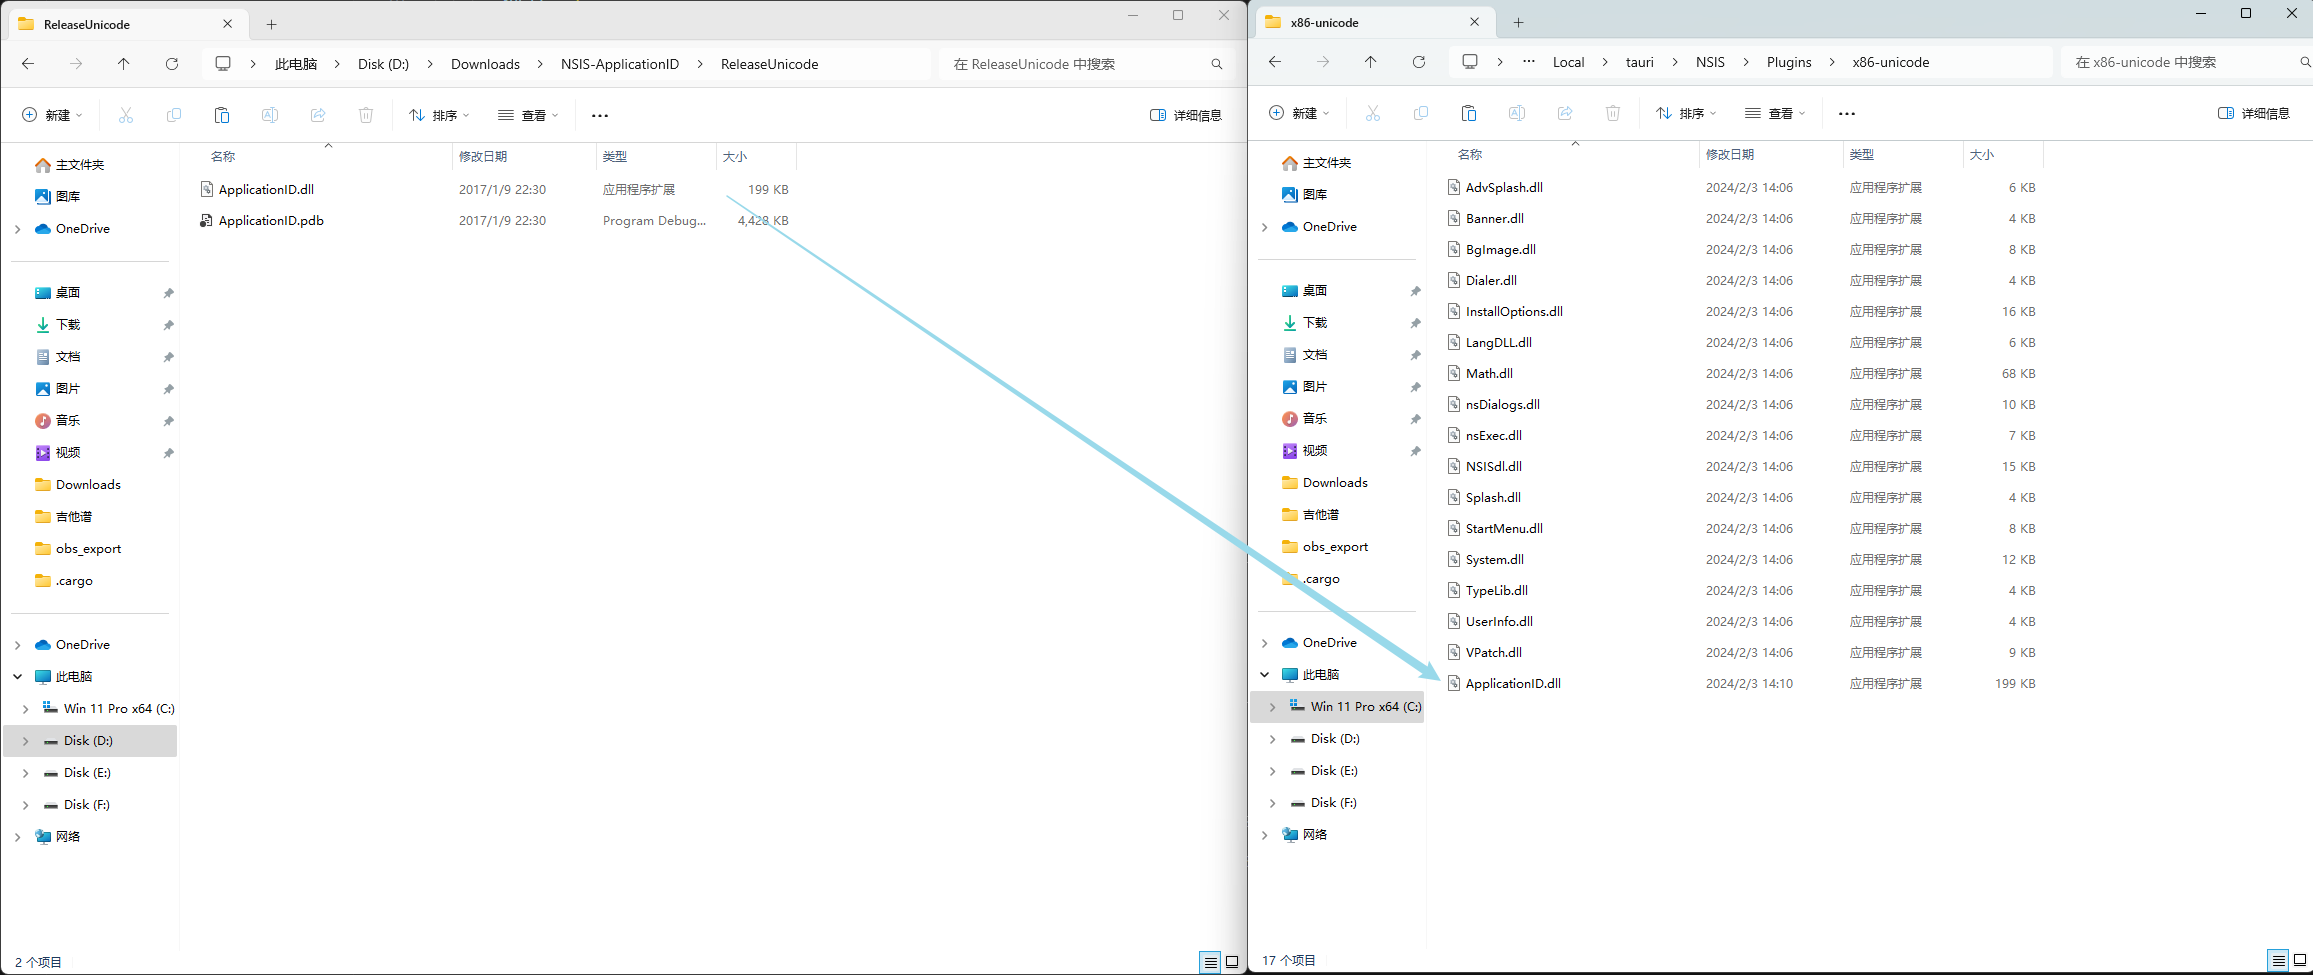The image size is (2313, 975).
Task: Open See more menu in ReleaseUnicode toolbar
Action: tap(600, 116)
